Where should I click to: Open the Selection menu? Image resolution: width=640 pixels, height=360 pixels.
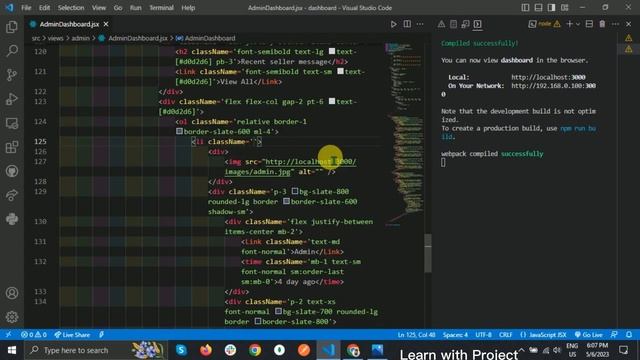tap(71, 8)
